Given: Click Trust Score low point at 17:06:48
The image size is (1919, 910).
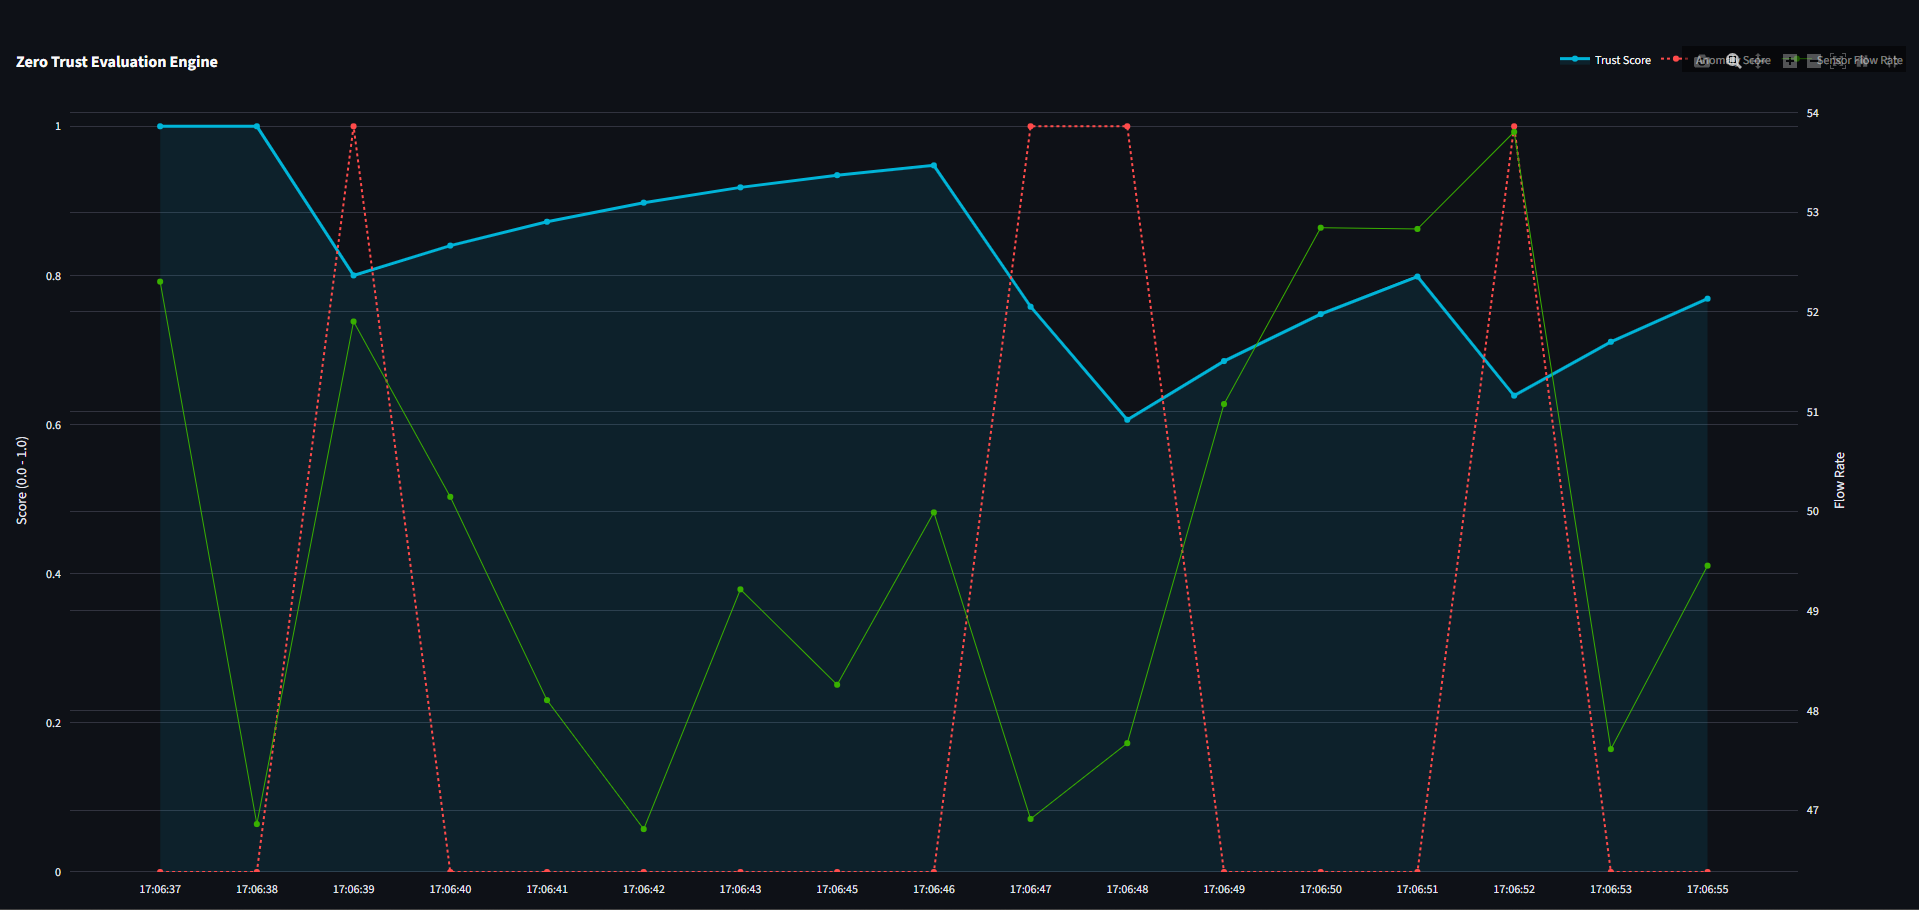Looking at the screenshot, I should coord(1127,420).
